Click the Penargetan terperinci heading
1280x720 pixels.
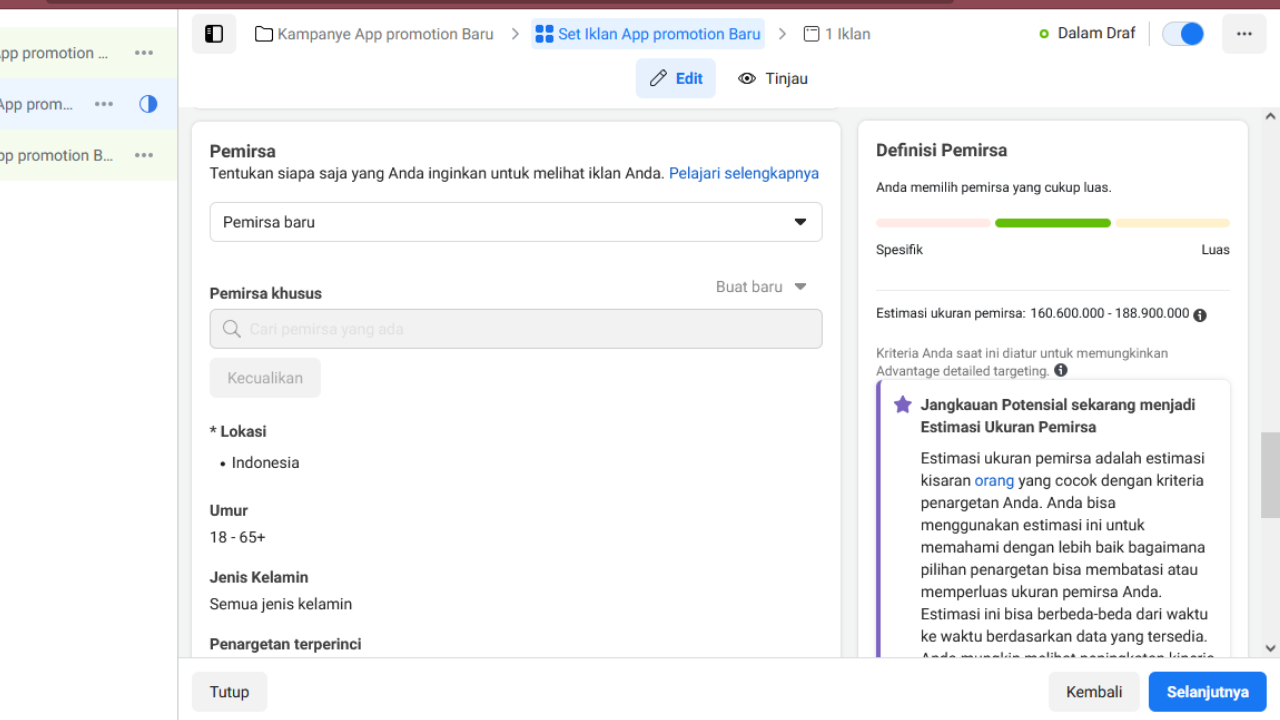point(285,644)
